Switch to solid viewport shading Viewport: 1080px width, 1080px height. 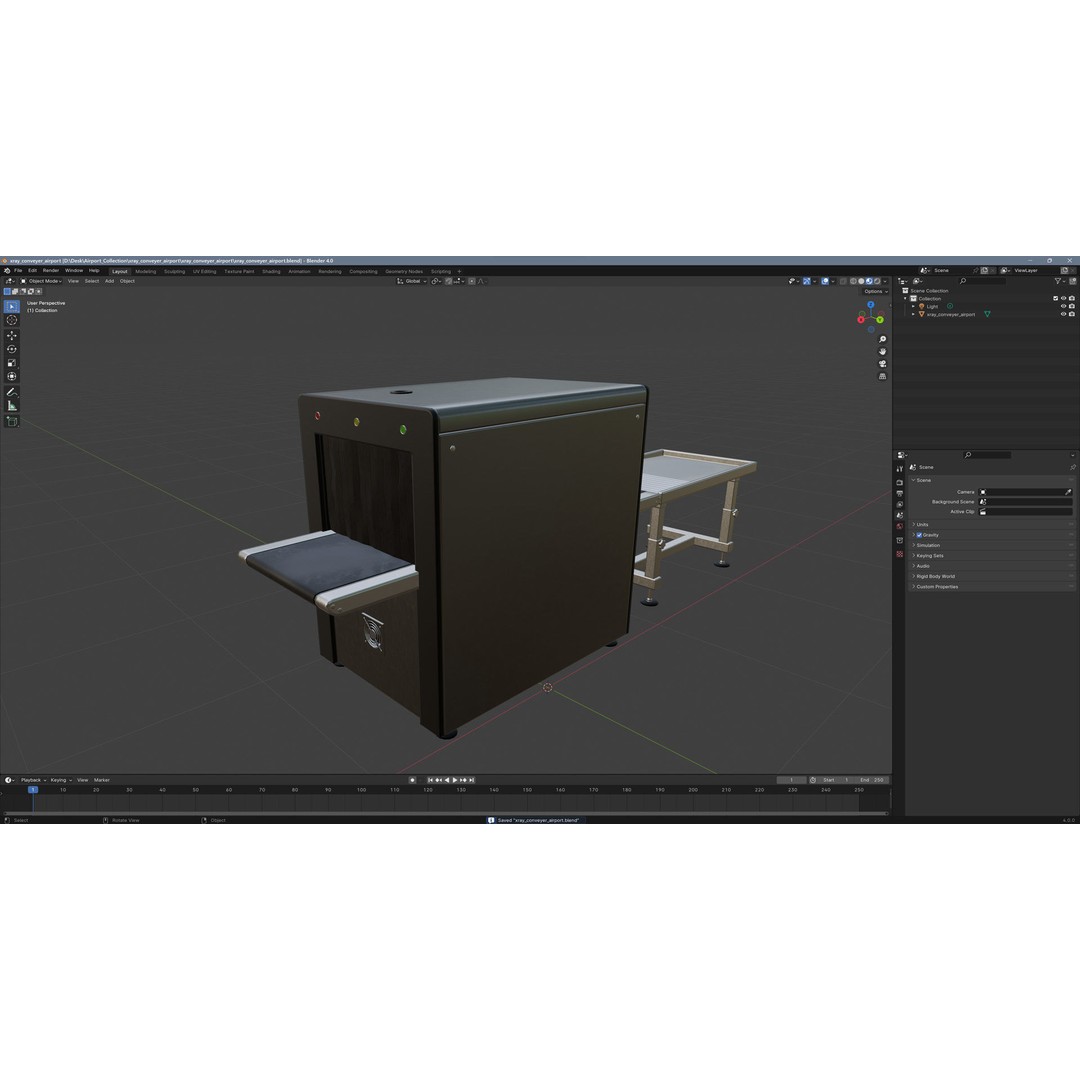click(x=861, y=281)
